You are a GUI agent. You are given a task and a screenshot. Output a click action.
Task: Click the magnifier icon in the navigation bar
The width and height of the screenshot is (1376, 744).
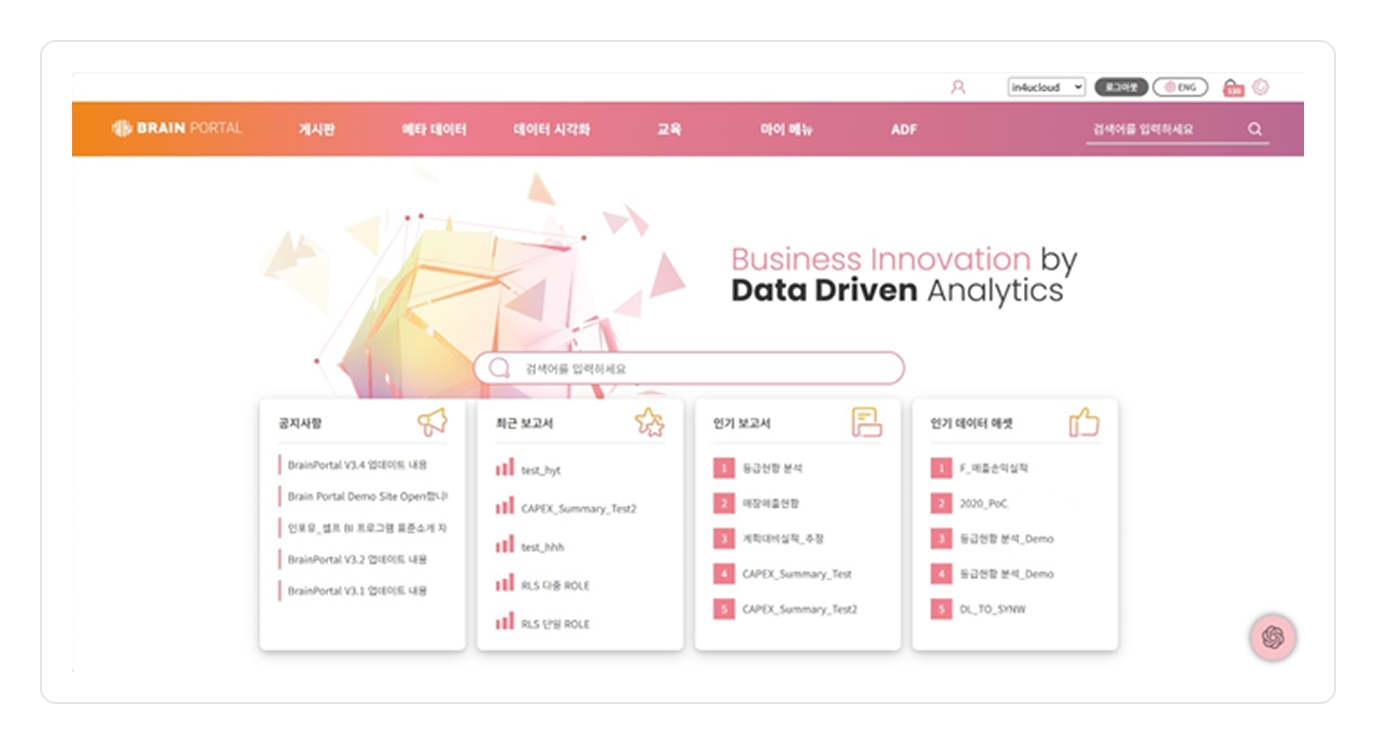[x=1255, y=129]
